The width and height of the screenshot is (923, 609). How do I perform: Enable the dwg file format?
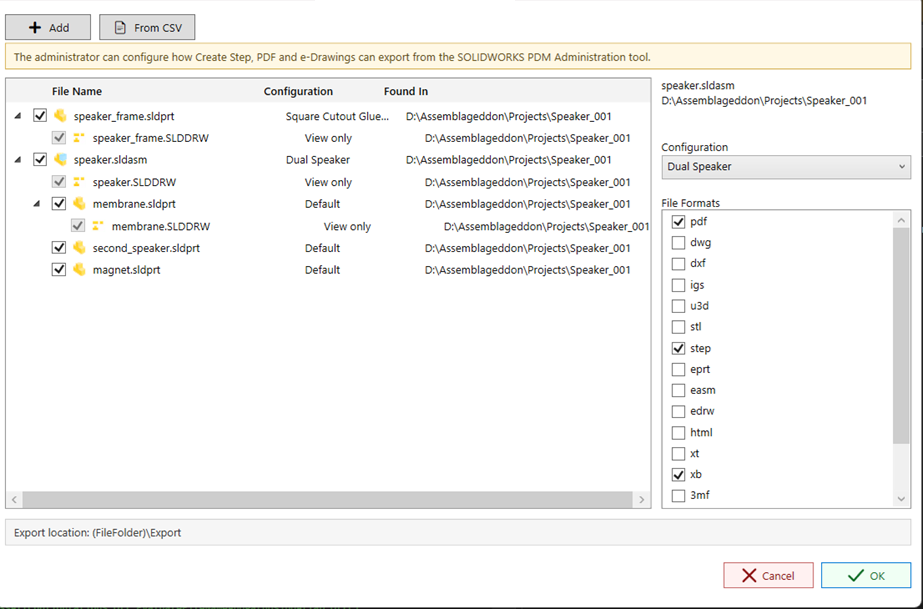click(678, 242)
